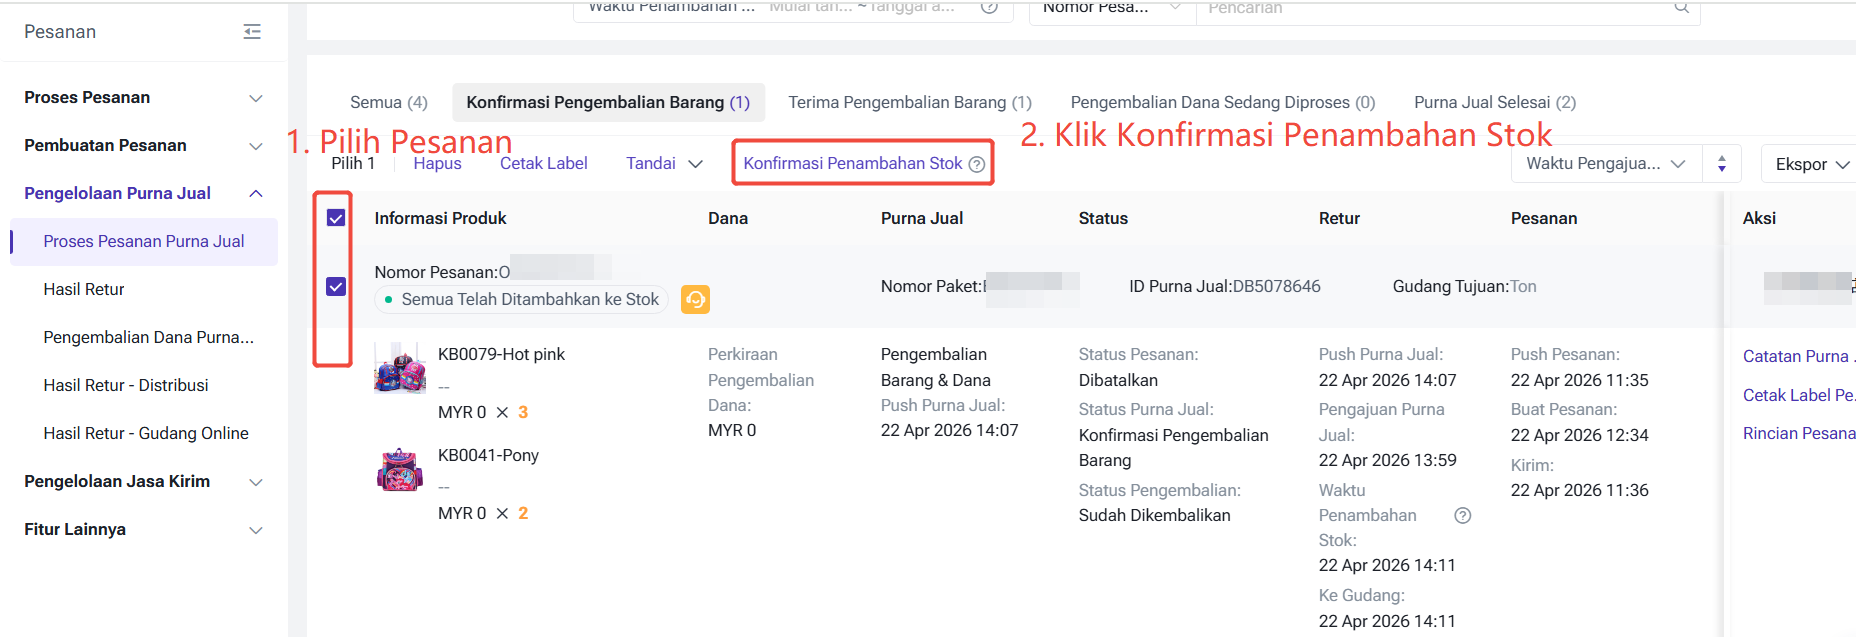Open Purna Jual Selesai (2) tab
This screenshot has width=1856, height=637.
click(x=1495, y=102)
